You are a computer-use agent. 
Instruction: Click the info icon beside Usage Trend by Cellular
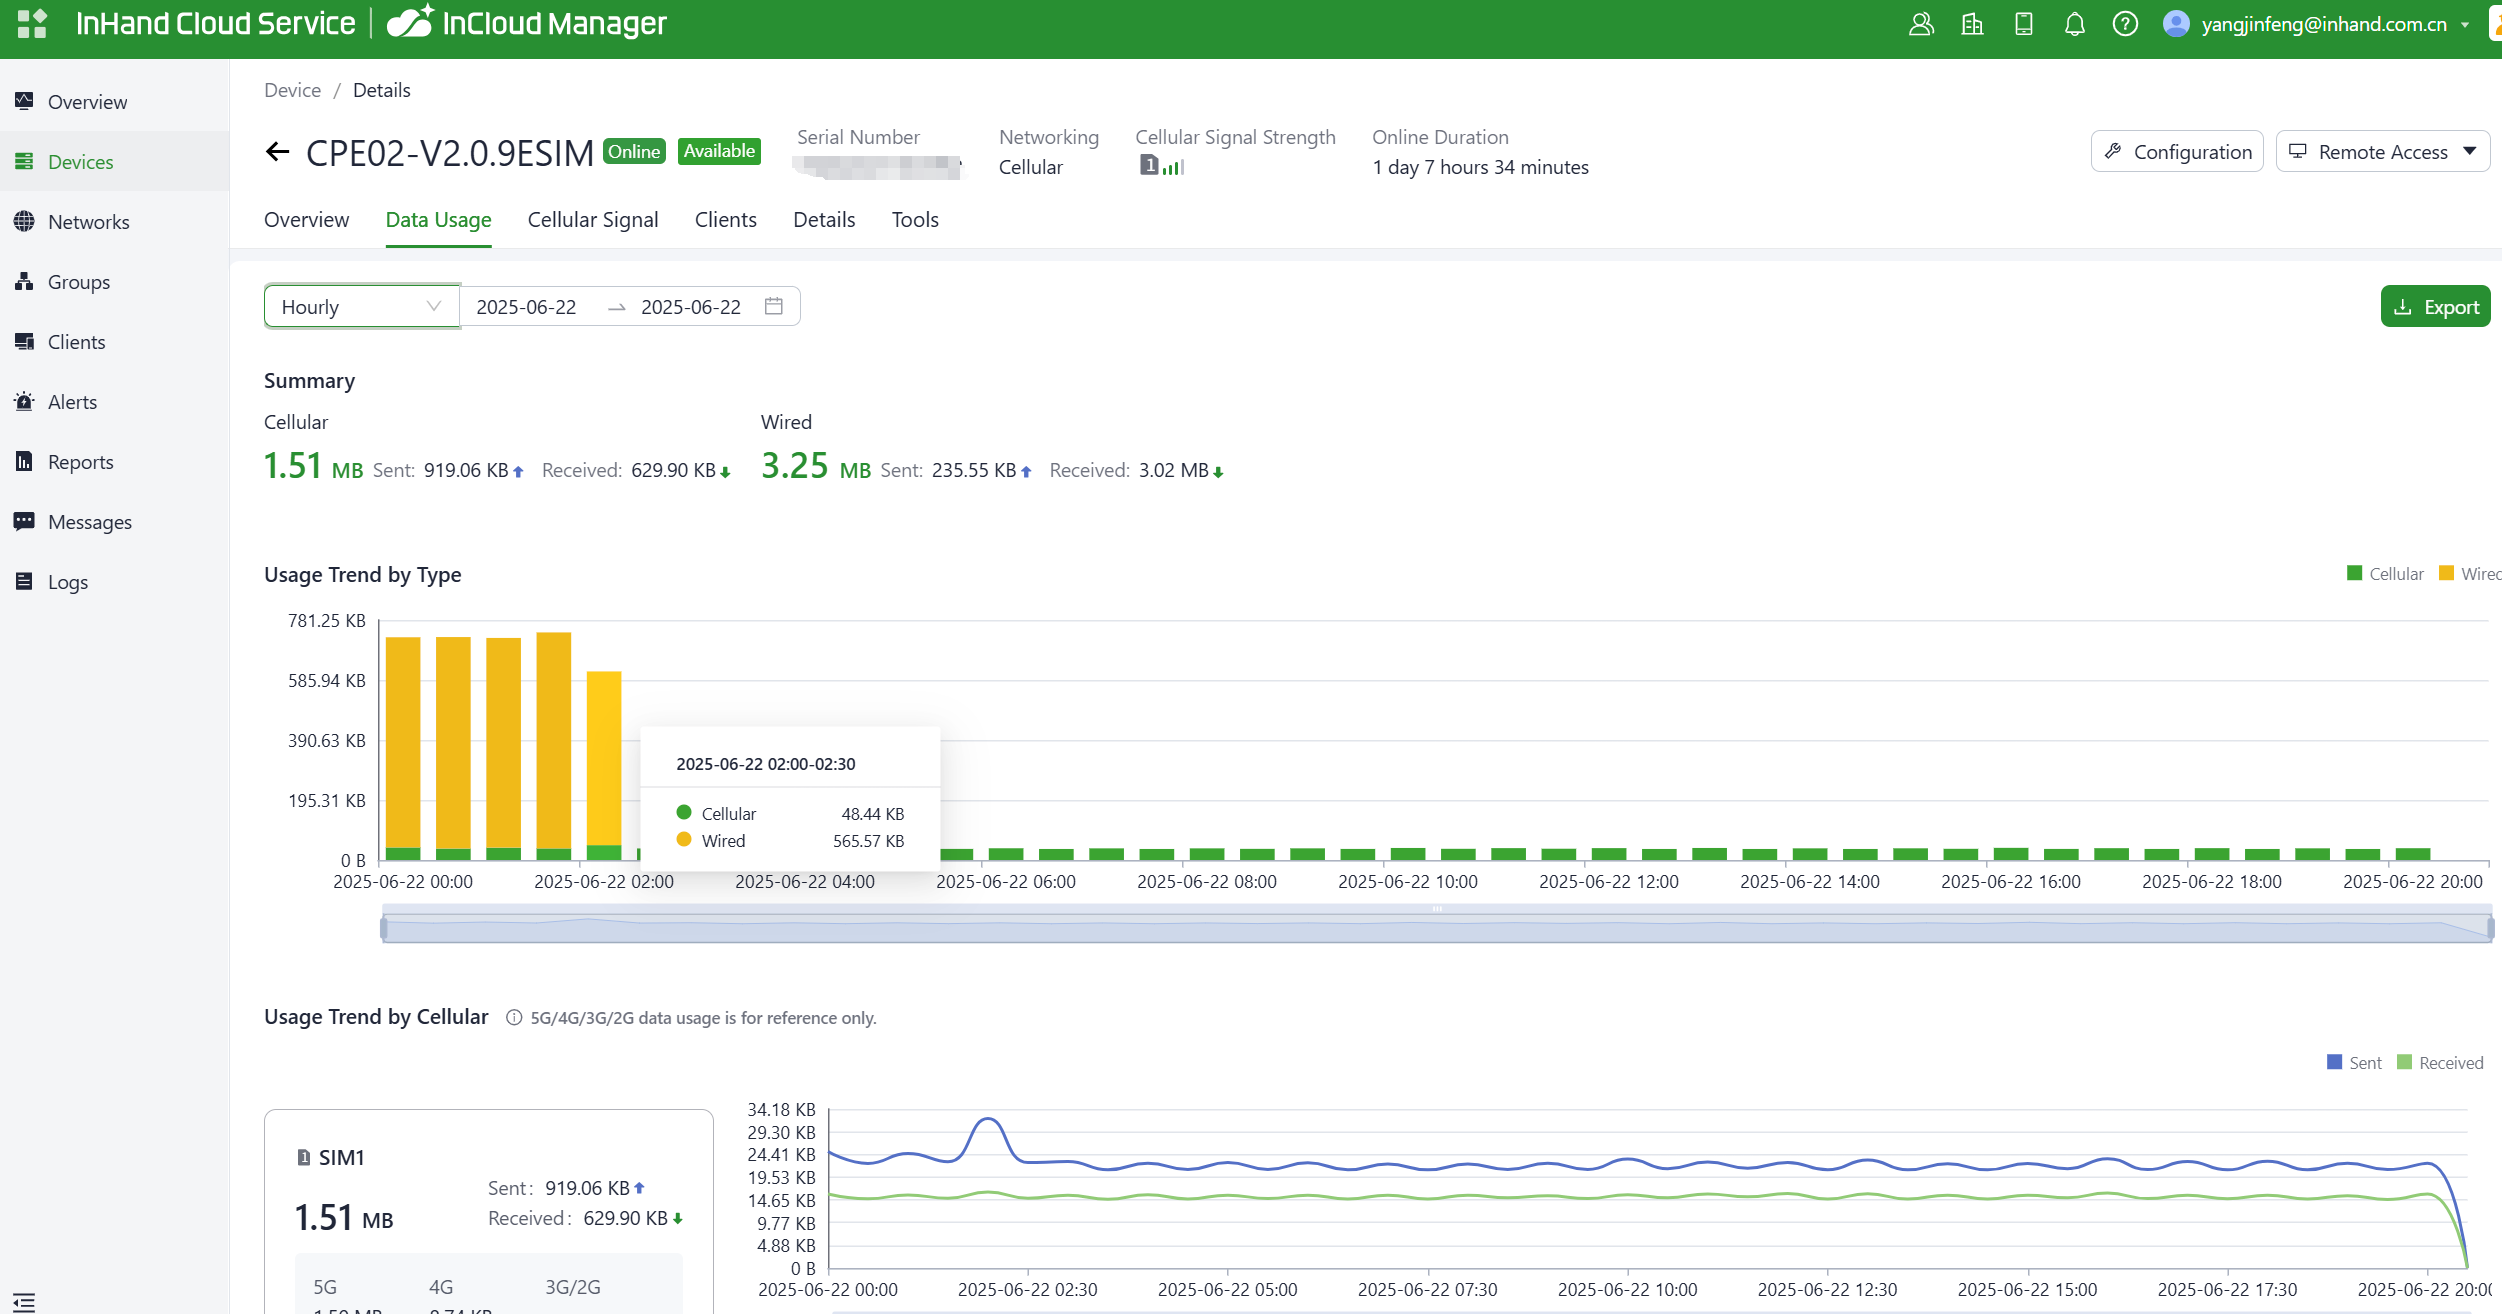point(514,1018)
